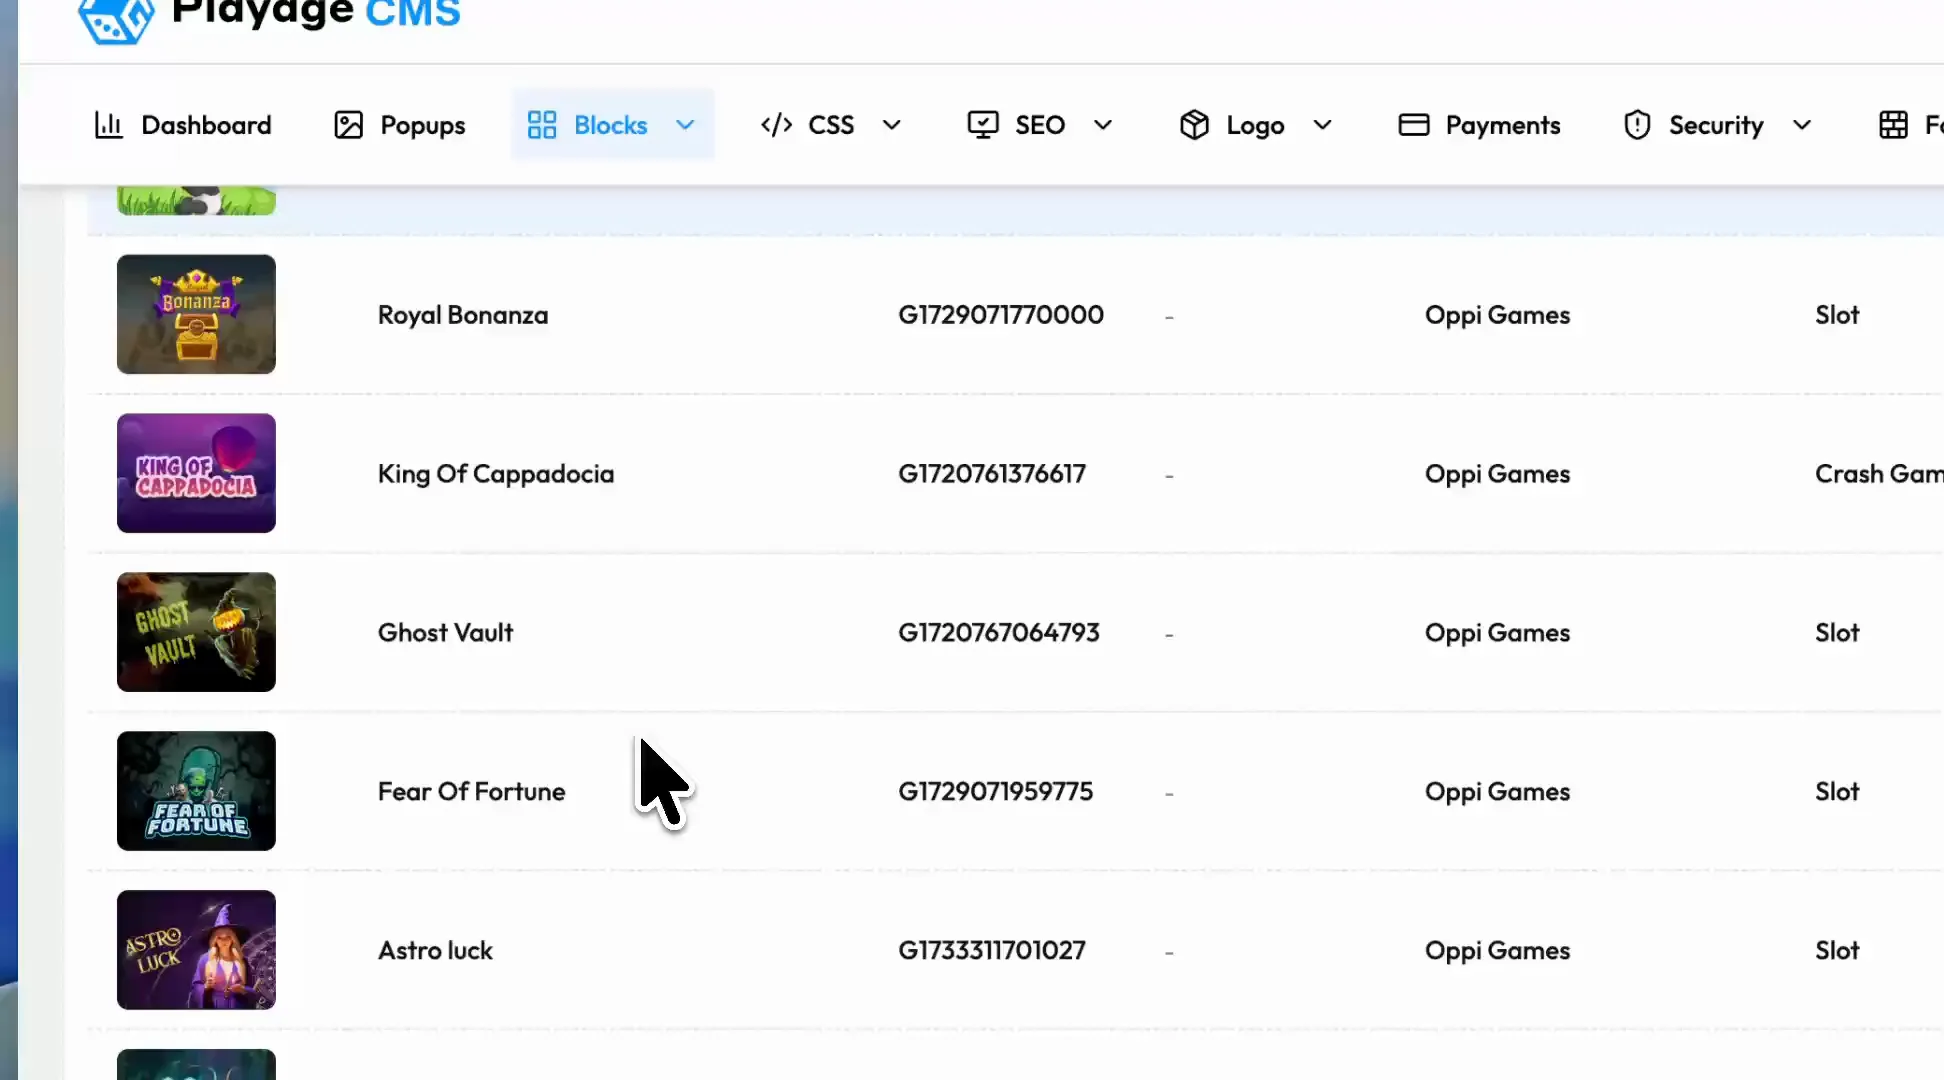Click the CSS code brackets icon
1944x1080 pixels.
776,125
